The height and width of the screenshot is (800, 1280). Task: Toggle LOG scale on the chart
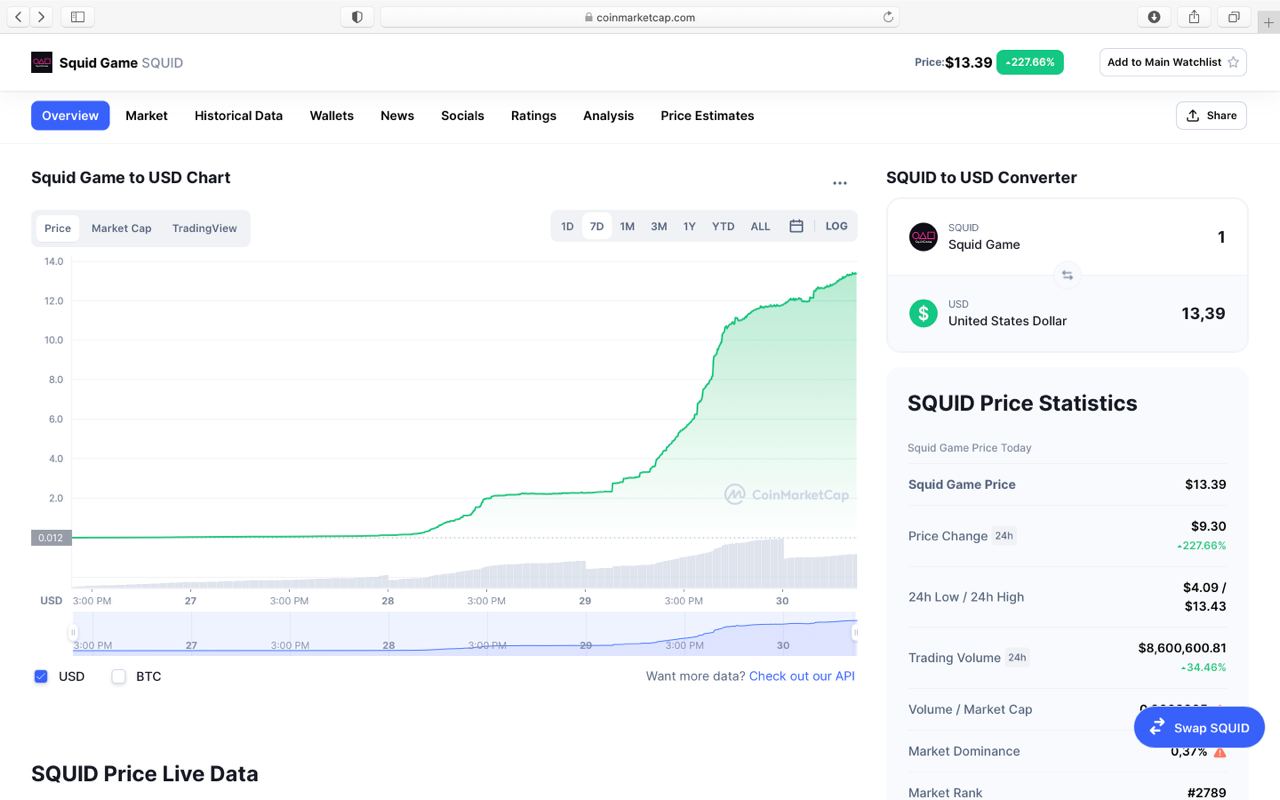pos(836,226)
